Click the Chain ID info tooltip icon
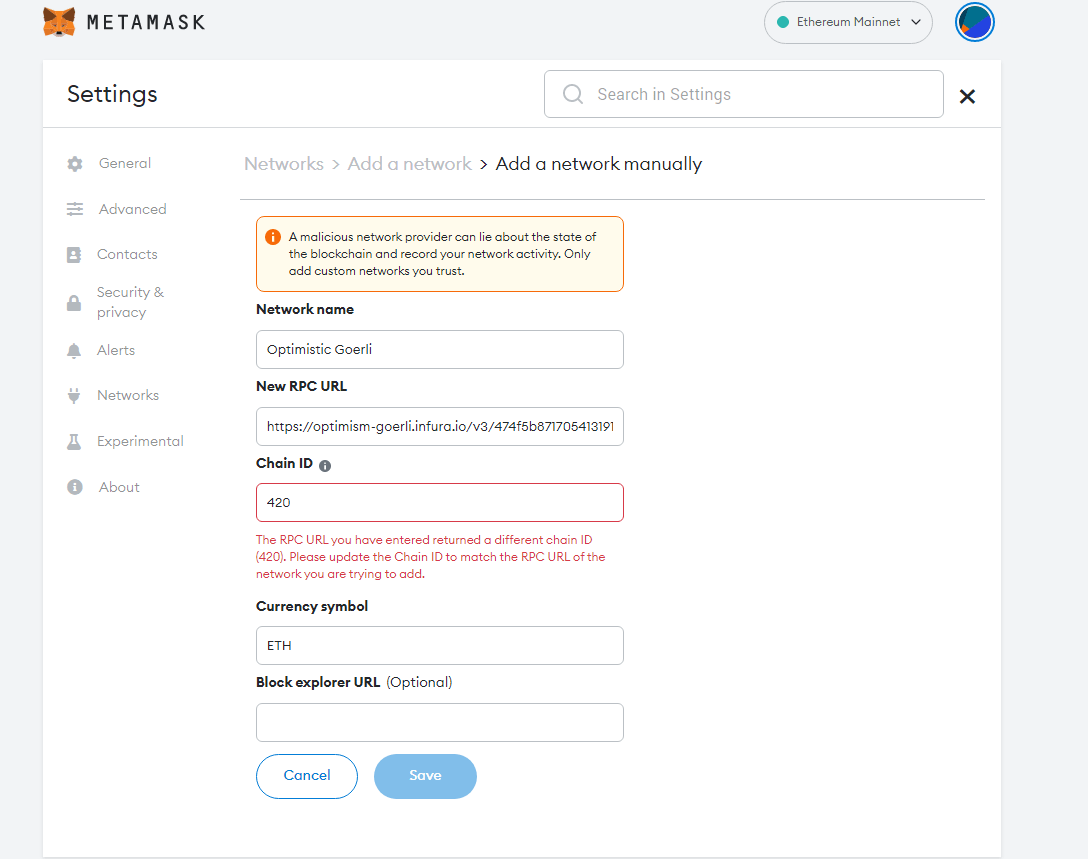The image size is (1088, 859). (x=325, y=466)
